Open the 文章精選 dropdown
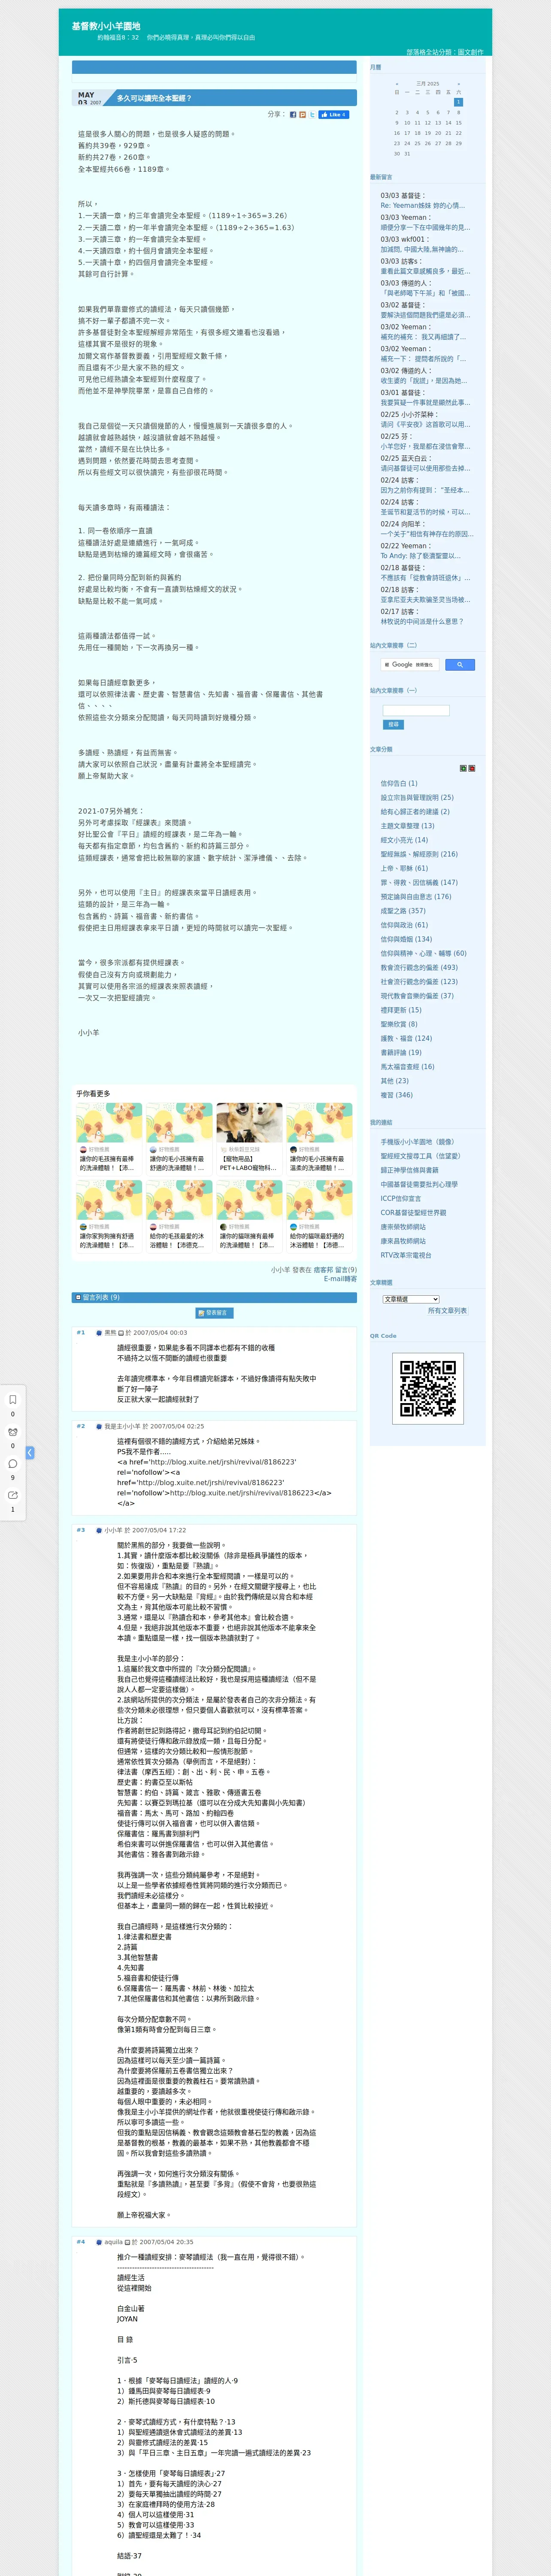This screenshot has height=2576, width=551. (x=411, y=1299)
